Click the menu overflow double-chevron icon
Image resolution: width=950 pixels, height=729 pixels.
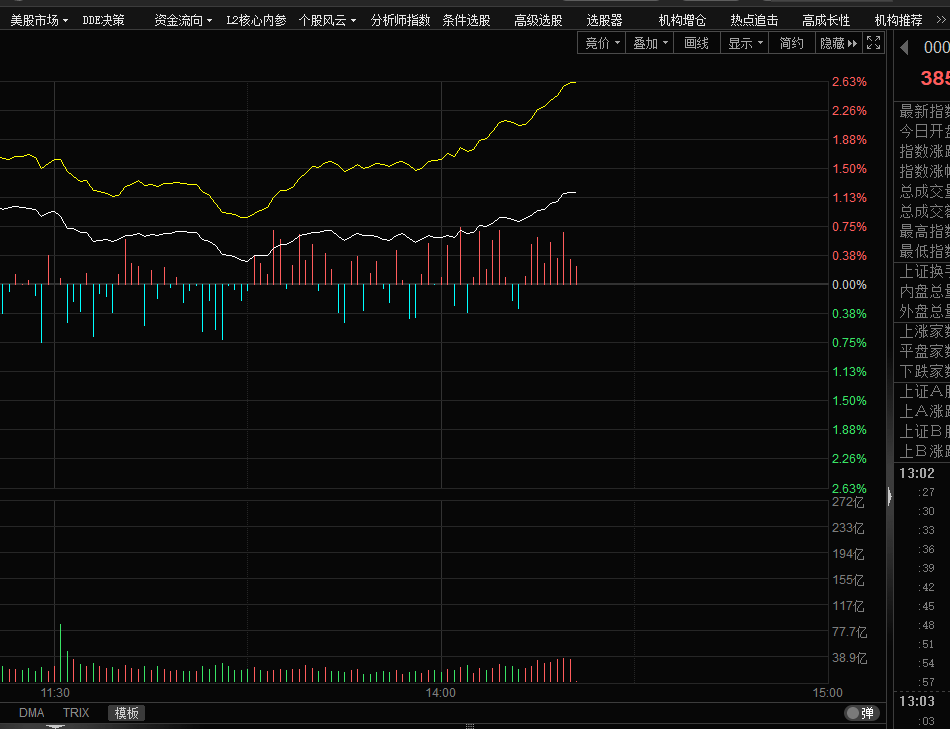point(940,19)
